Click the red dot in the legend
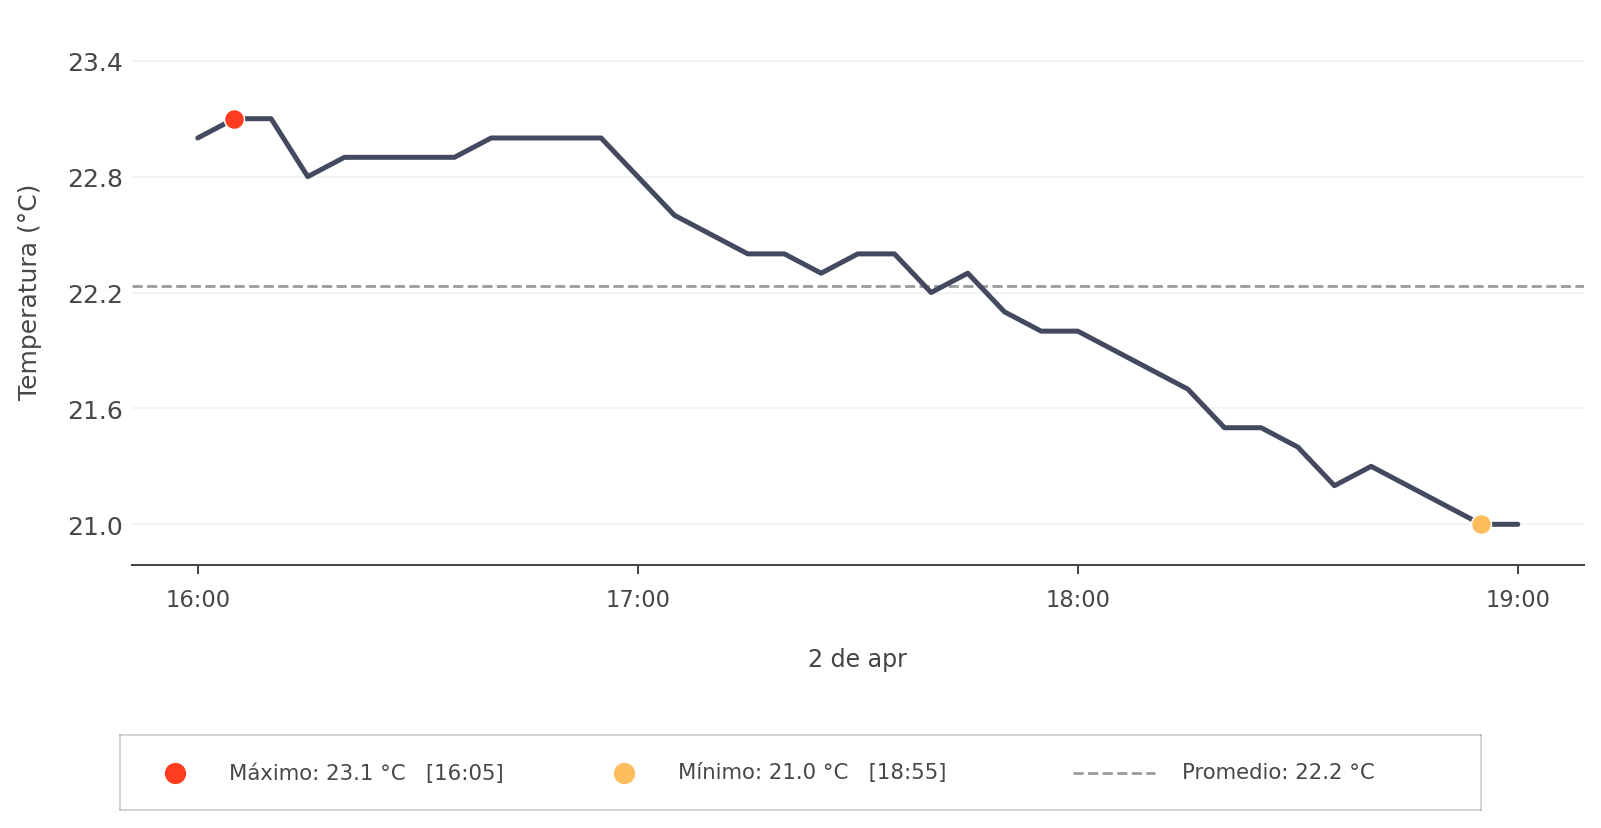This screenshot has width=1601, height=828. 175,773
